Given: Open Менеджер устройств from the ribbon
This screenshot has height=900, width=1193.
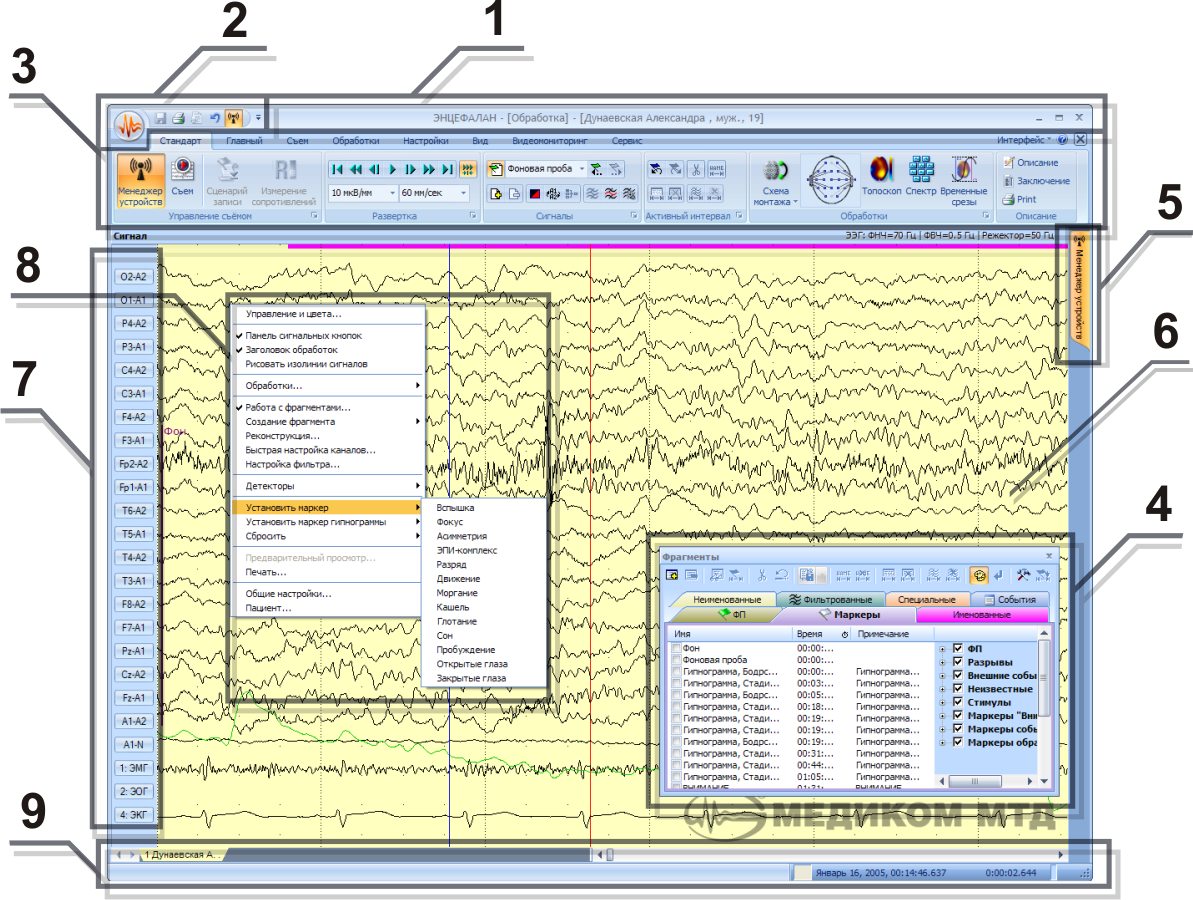Looking at the screenshot, I should (141, 181).
